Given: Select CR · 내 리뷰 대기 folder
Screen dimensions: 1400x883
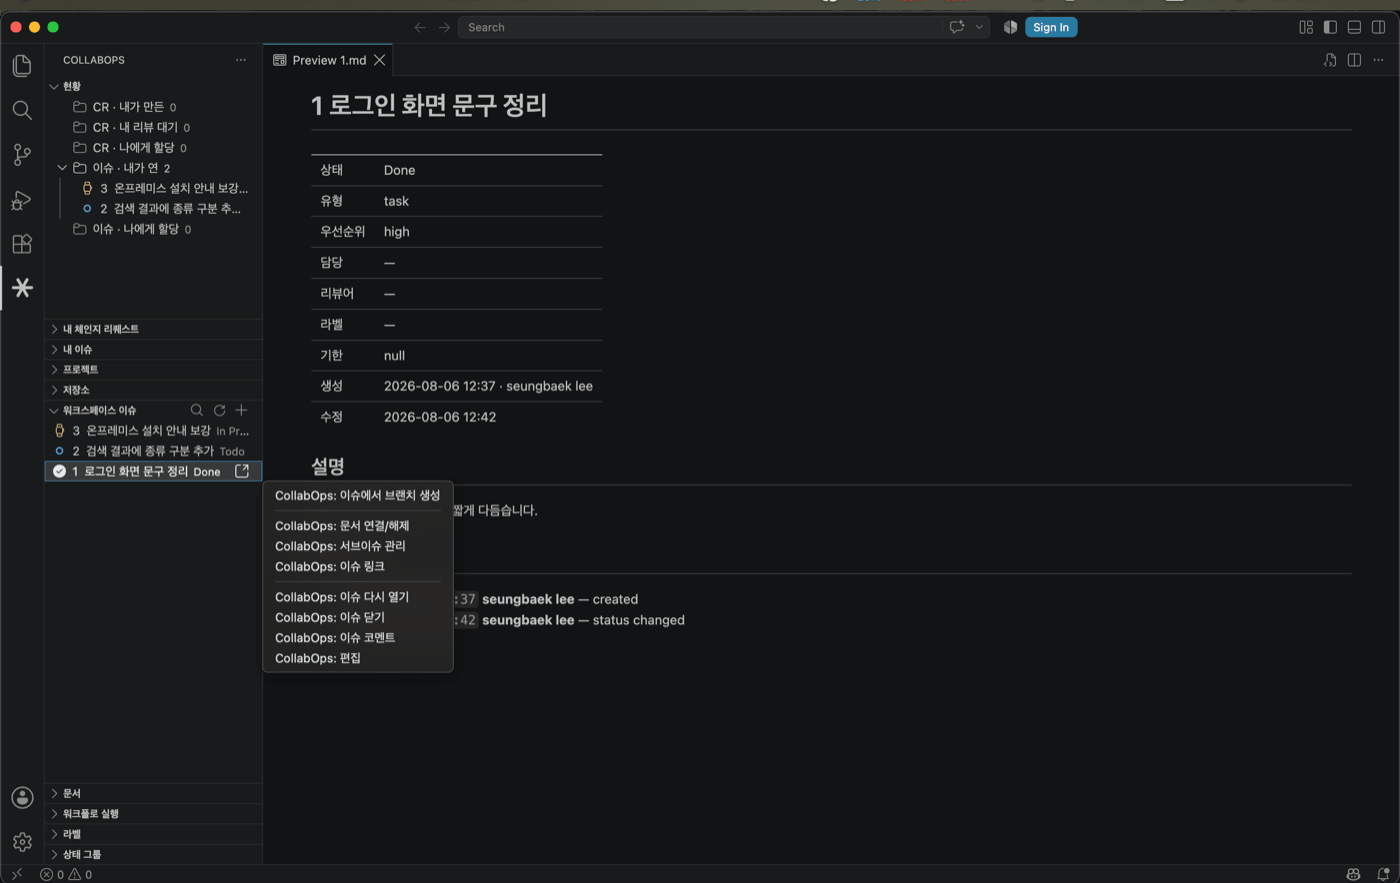Looking at the screenshot, I should click(x=154, y=127).
